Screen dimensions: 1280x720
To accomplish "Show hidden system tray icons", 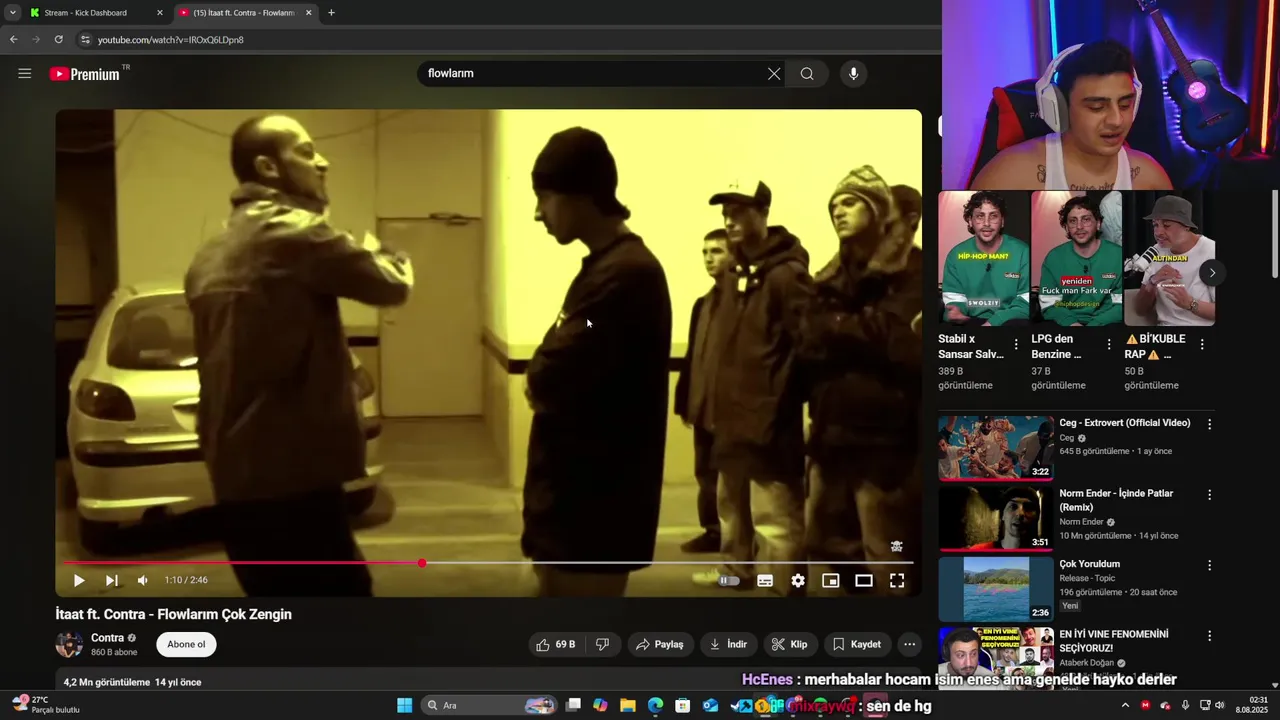I will tap(1125, 705).
